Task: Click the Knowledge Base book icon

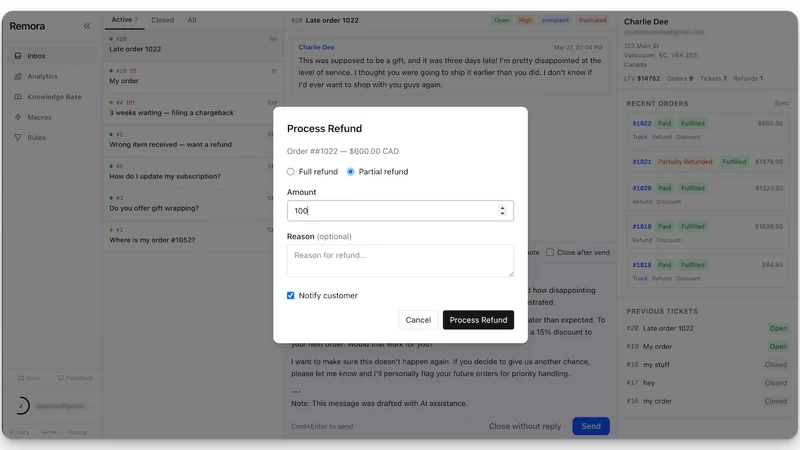Action: 18,96
